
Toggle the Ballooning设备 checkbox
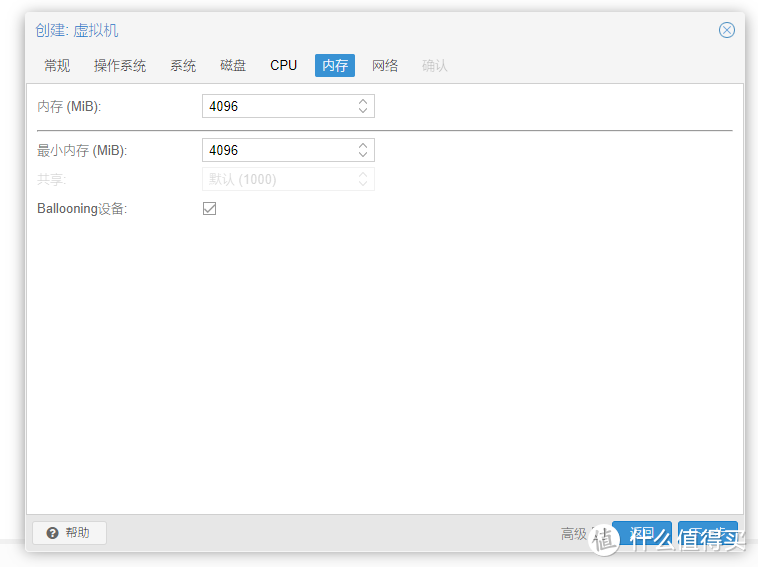(209, 208)
